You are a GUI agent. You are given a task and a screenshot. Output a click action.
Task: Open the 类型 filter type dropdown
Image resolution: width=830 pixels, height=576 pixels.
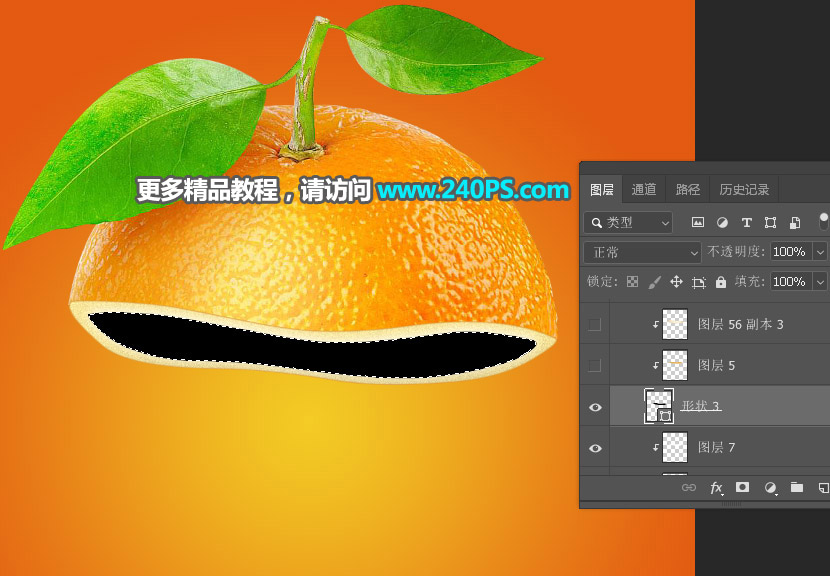coord(628,223)
